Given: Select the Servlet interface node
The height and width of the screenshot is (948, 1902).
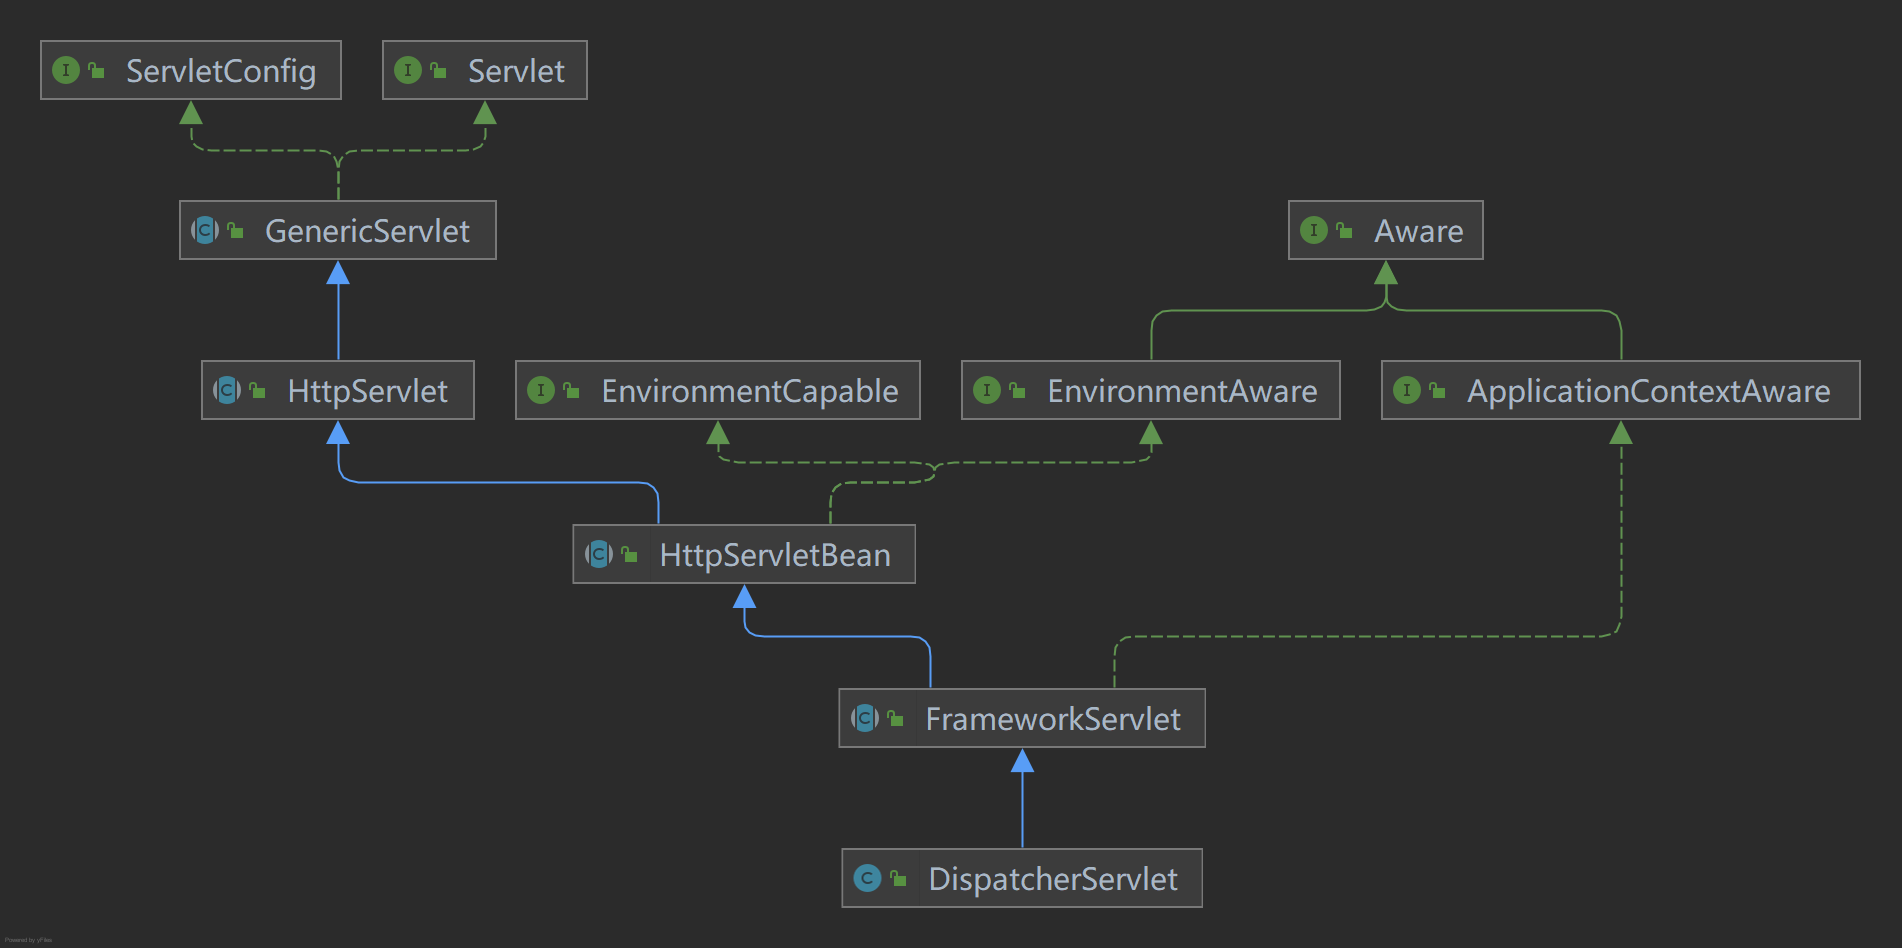Looking at the screenshot, I should coord(485,70).
